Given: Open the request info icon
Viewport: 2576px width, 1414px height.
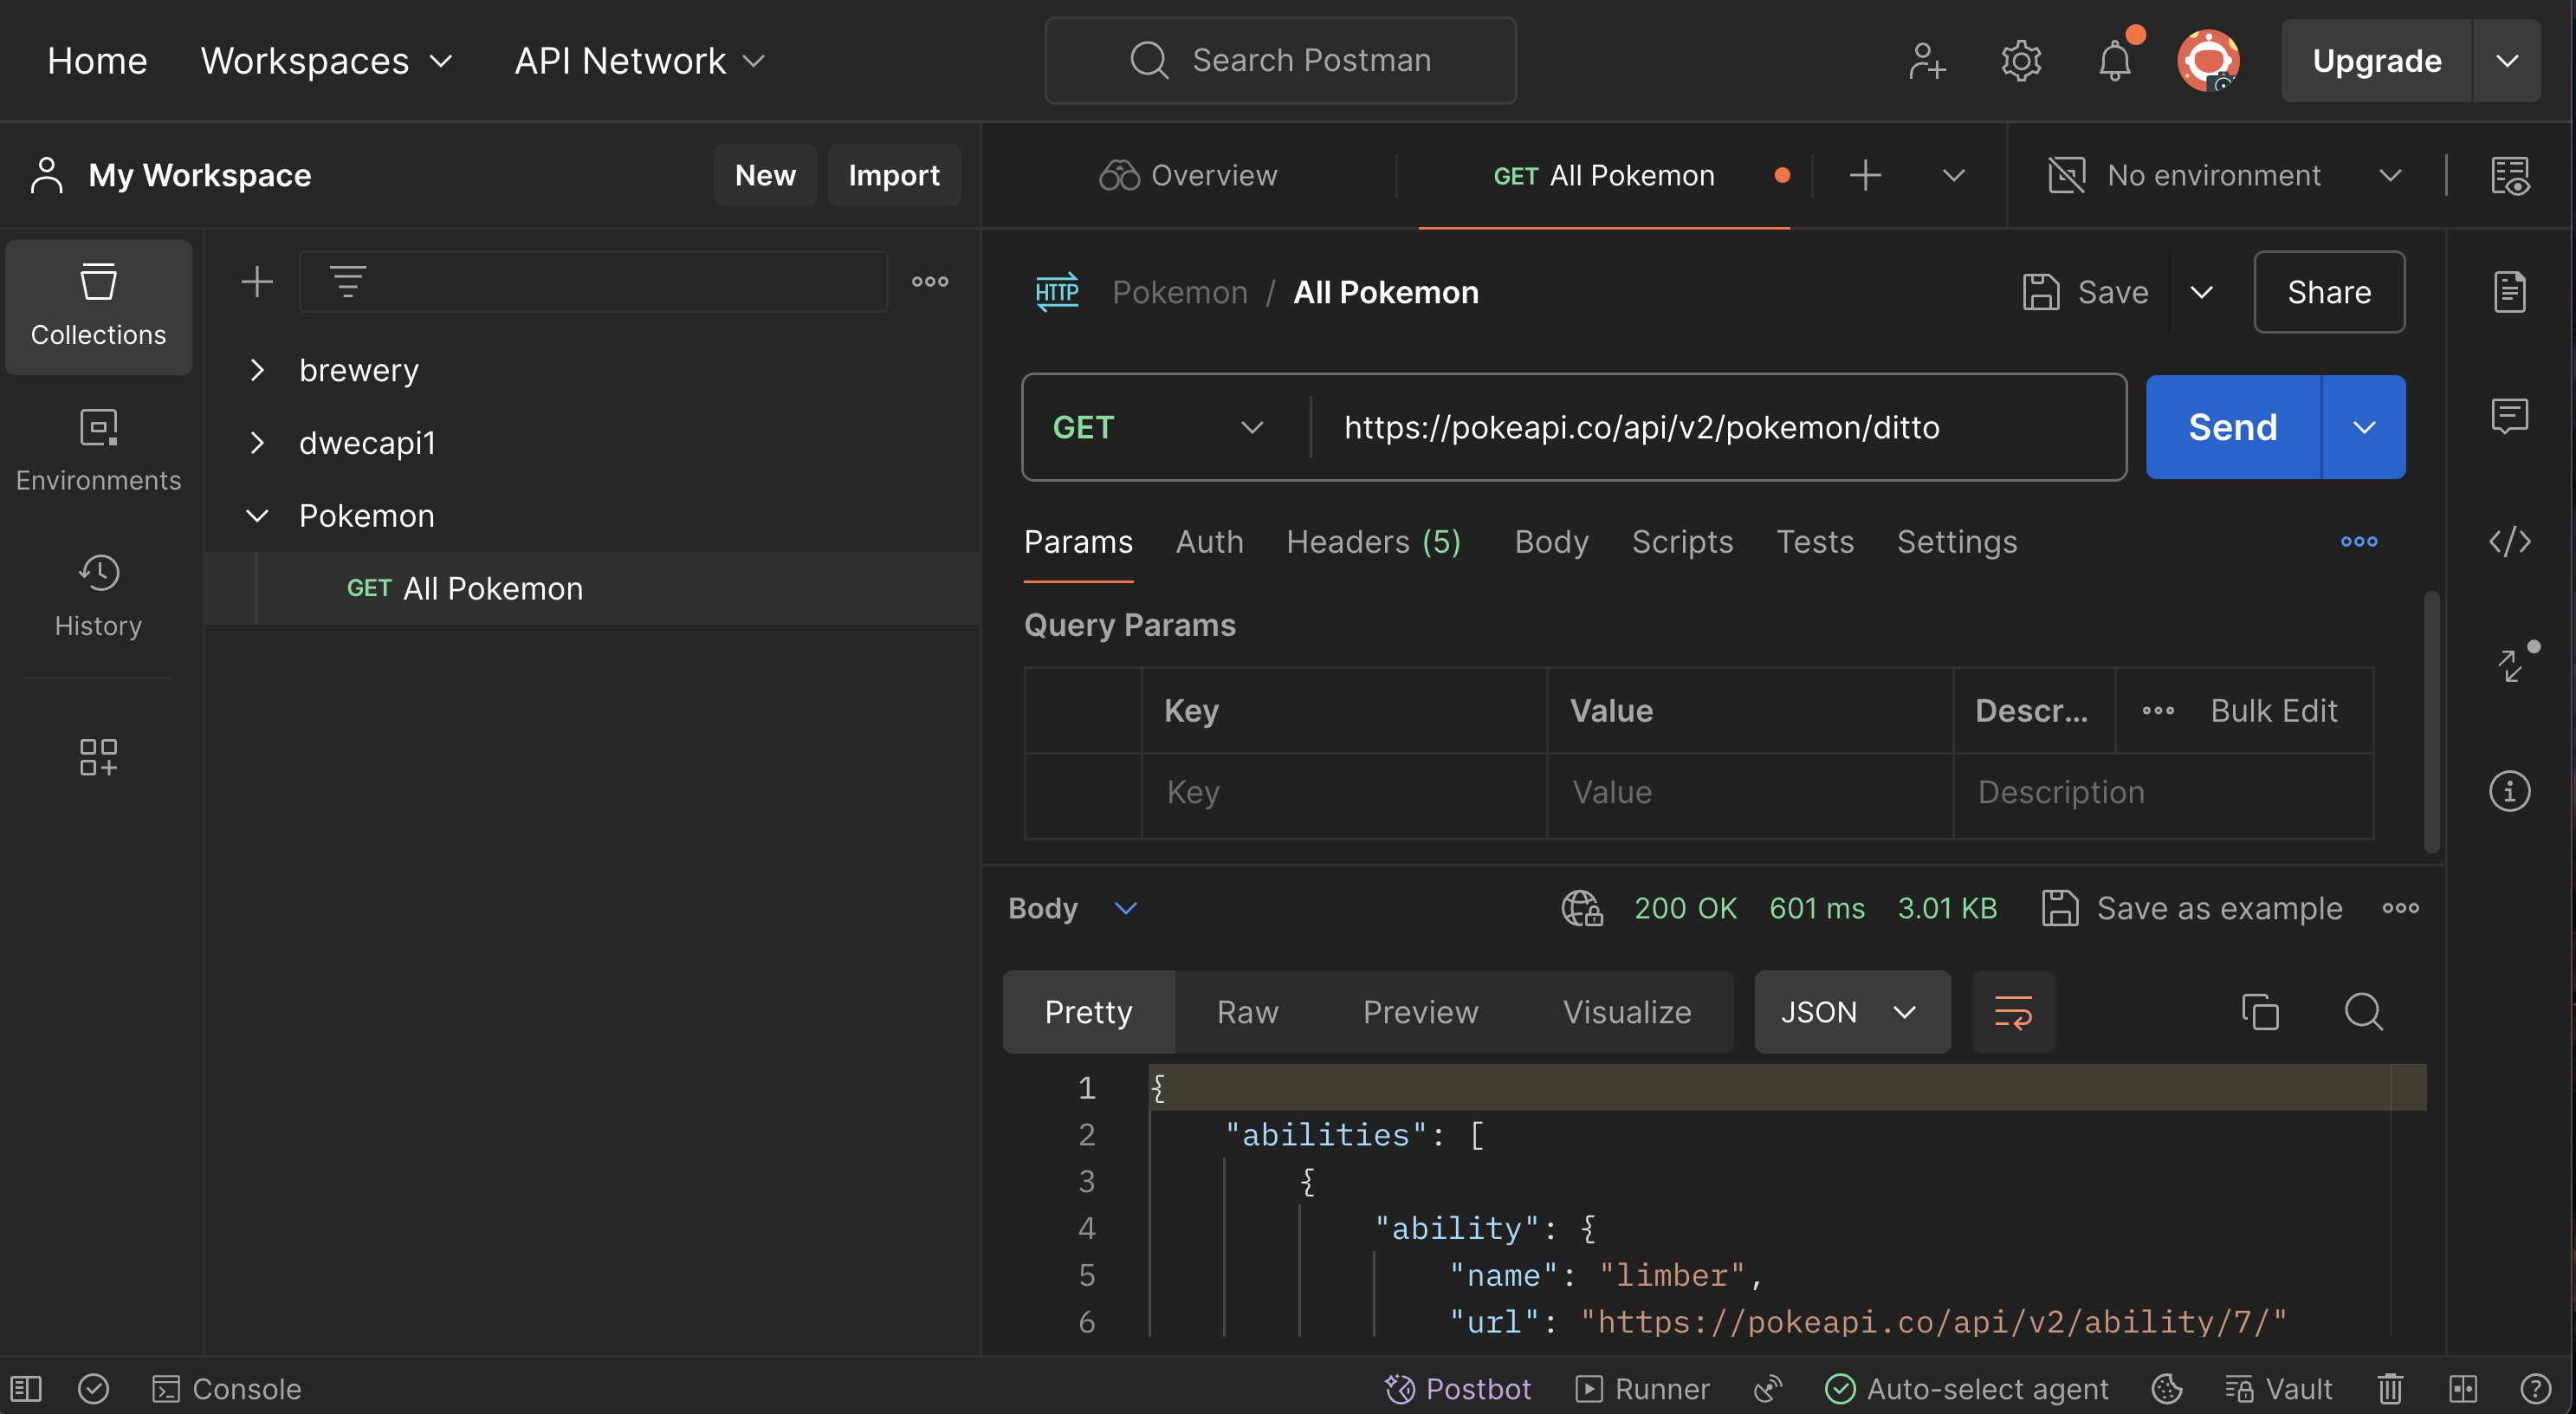Looking at the screenshot, I should point(2510,791).
